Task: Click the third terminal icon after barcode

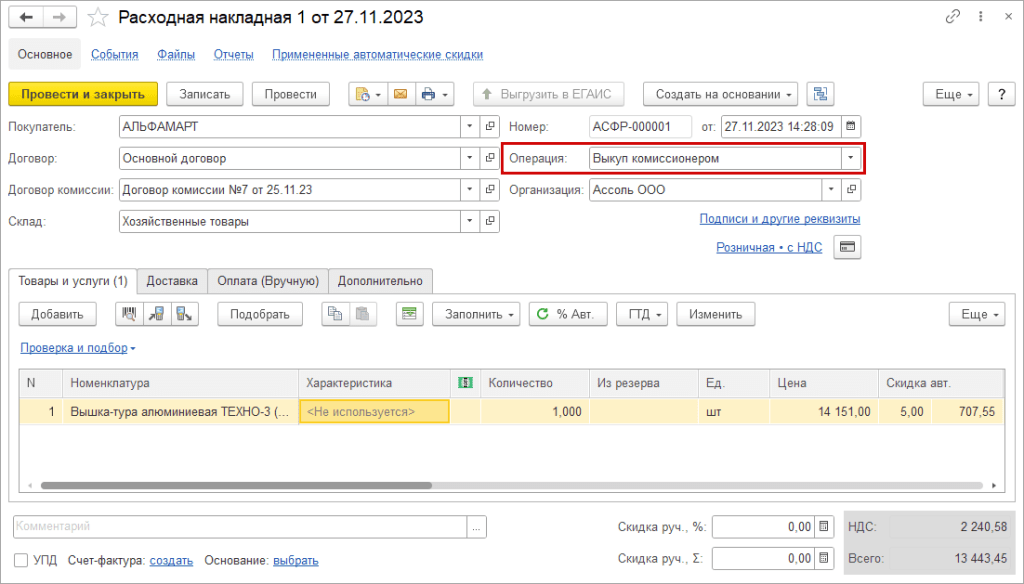Action: [184, 314]
